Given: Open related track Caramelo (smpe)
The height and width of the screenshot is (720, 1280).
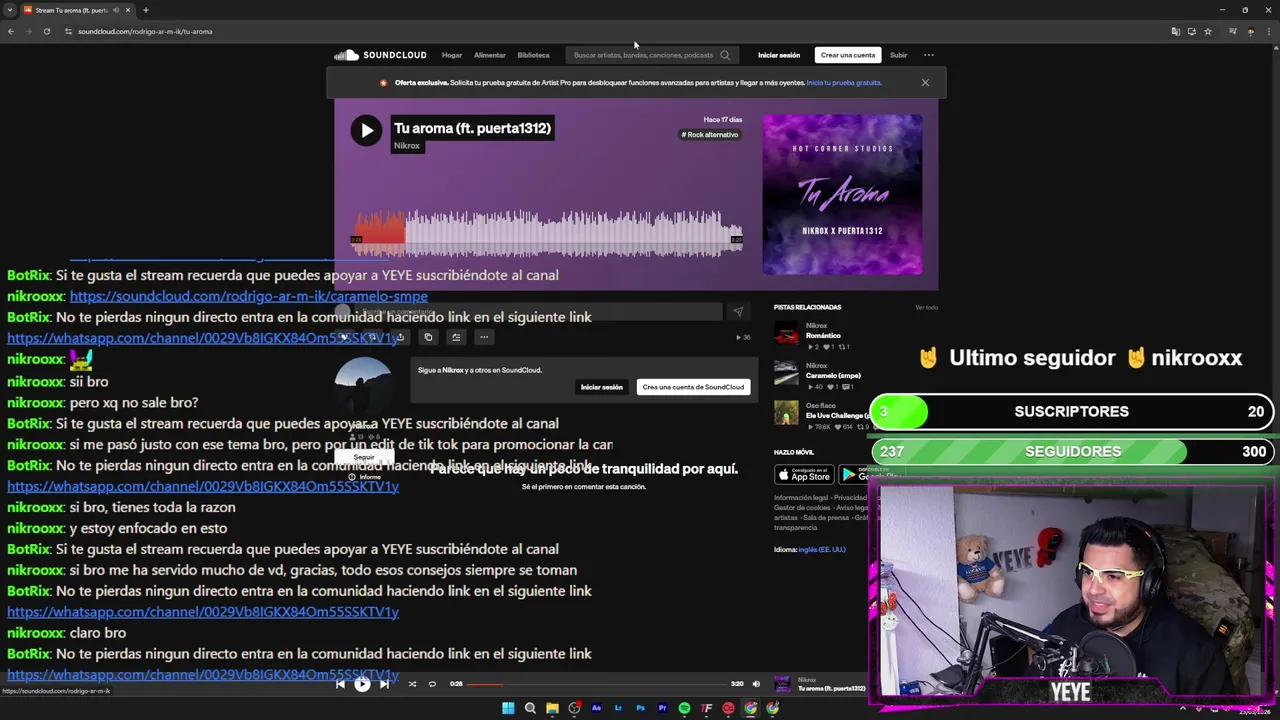Looking at the screenshot, I should coord(833,376).
